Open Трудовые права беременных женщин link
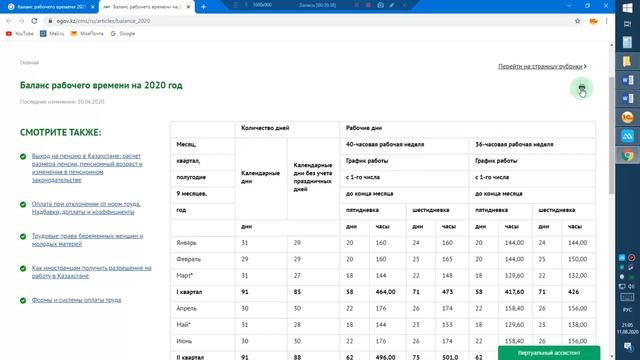640x360 pixels. click(87, 240)
